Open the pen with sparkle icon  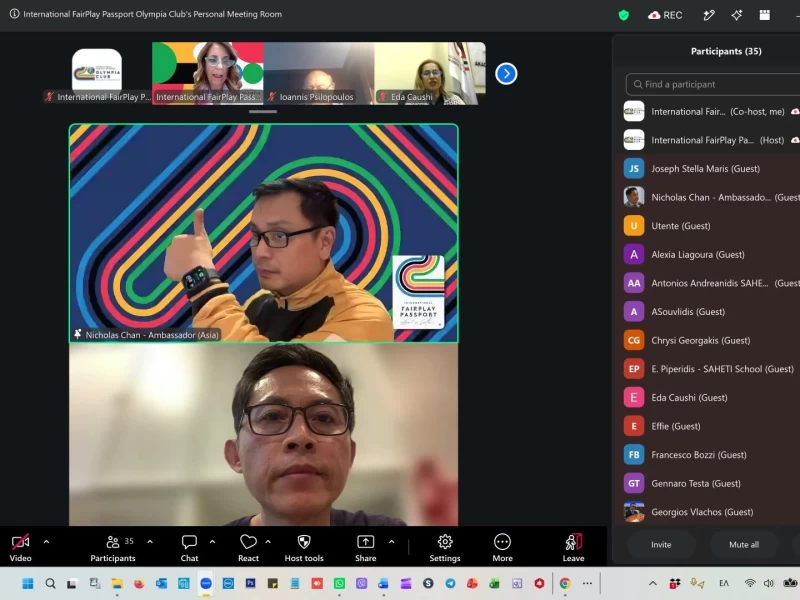(x=709, y=15)
